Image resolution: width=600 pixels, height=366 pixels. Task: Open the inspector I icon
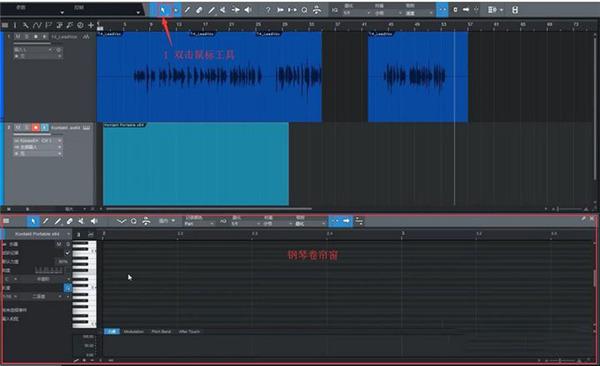[x=15, y=25]
